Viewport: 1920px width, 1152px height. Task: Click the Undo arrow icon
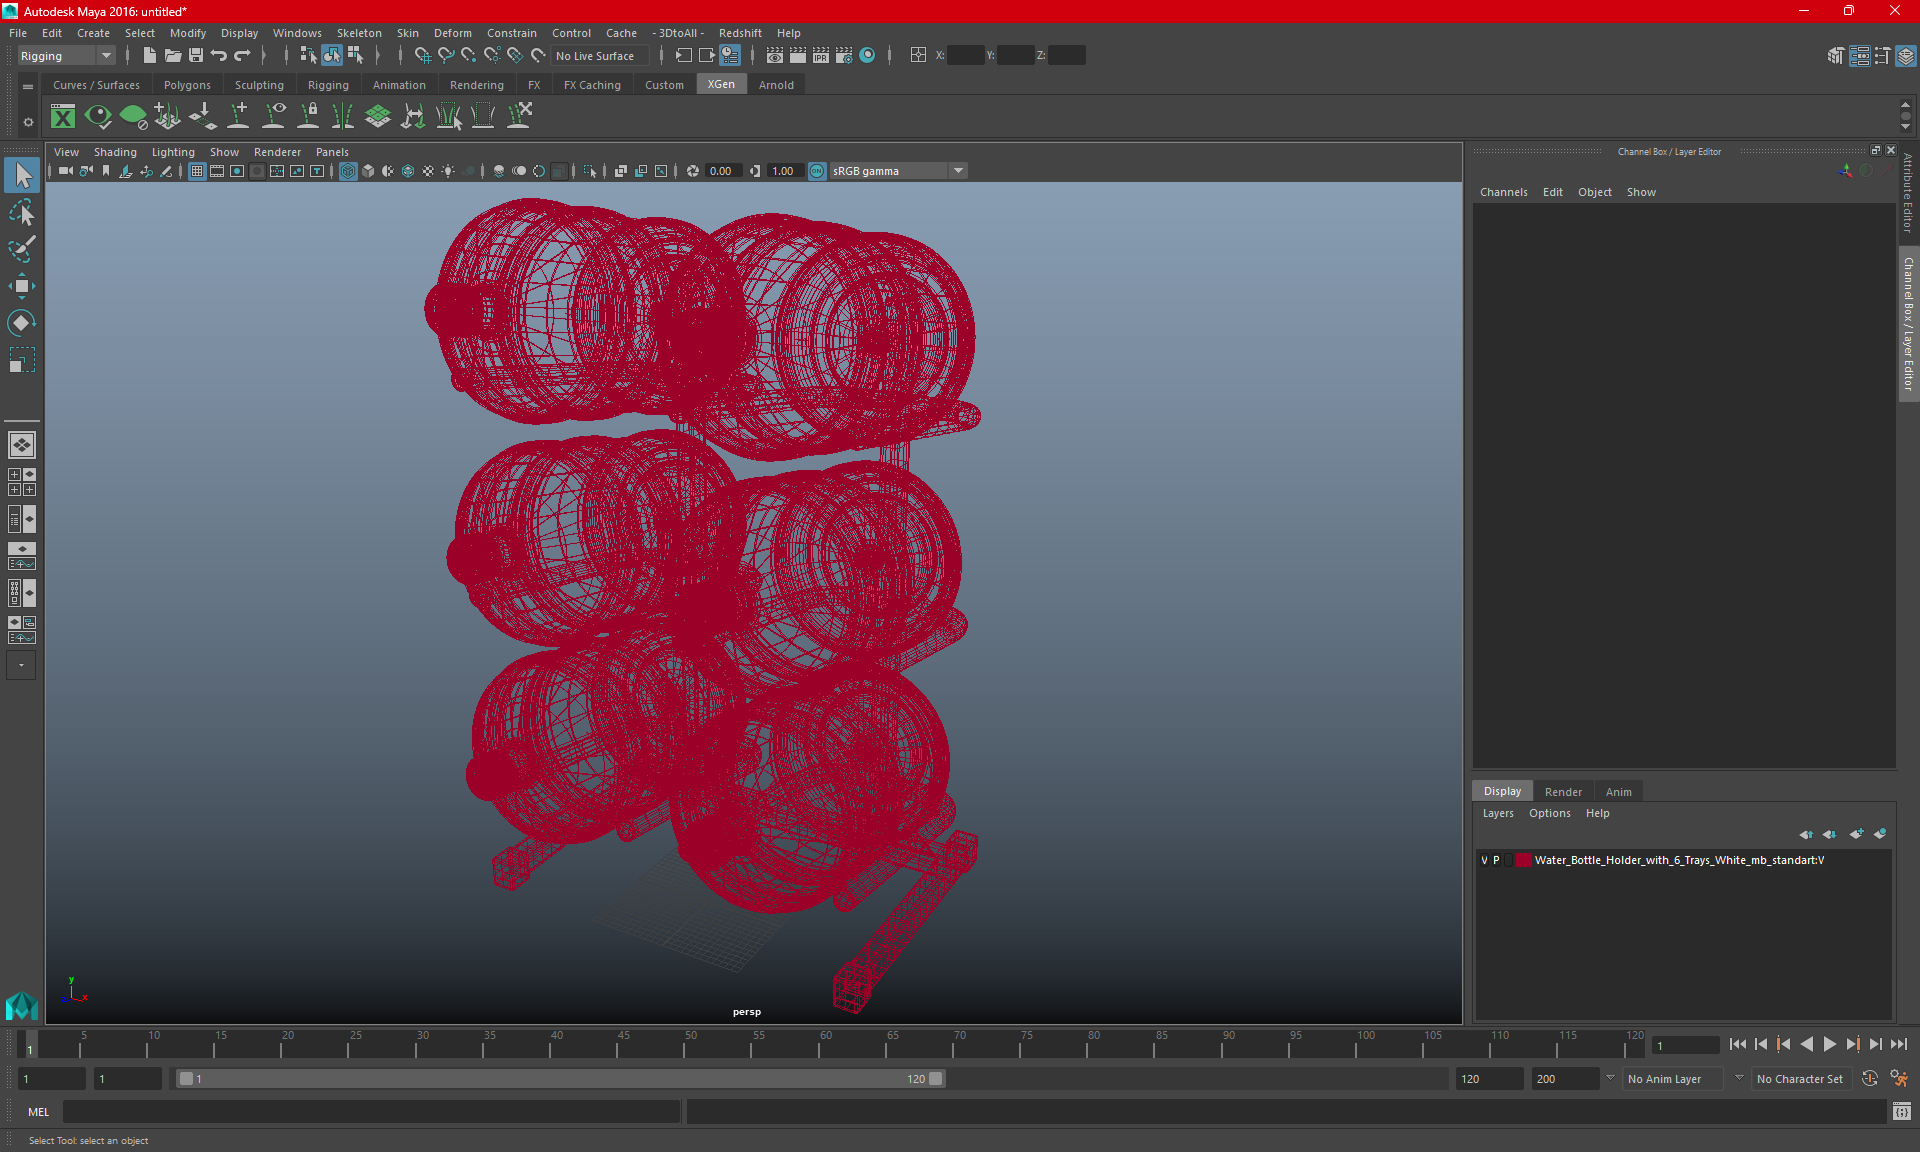pos(219,56)
